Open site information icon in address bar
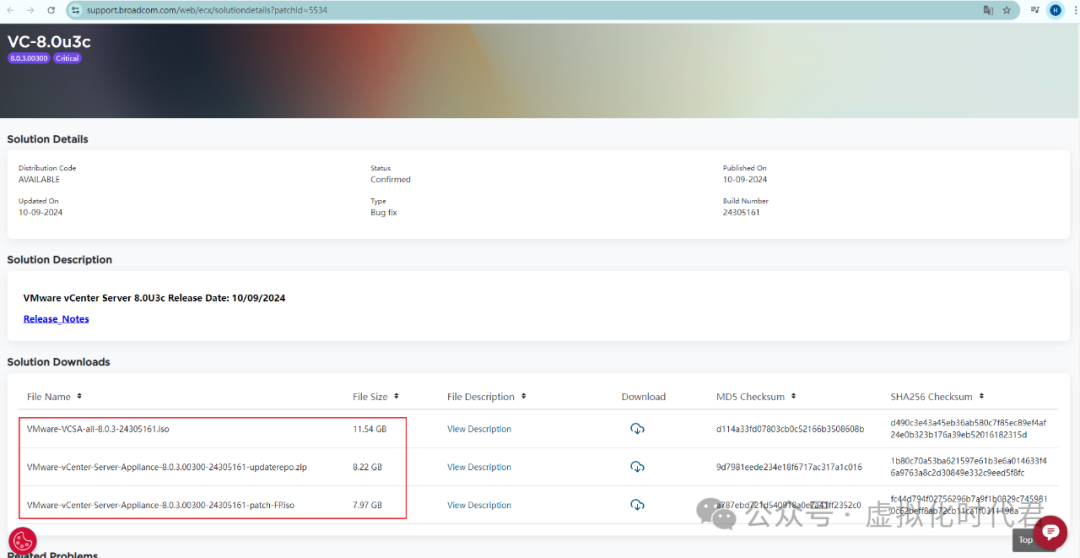Viewport: 1080px width, 558px height. click(x=76, y=10)
